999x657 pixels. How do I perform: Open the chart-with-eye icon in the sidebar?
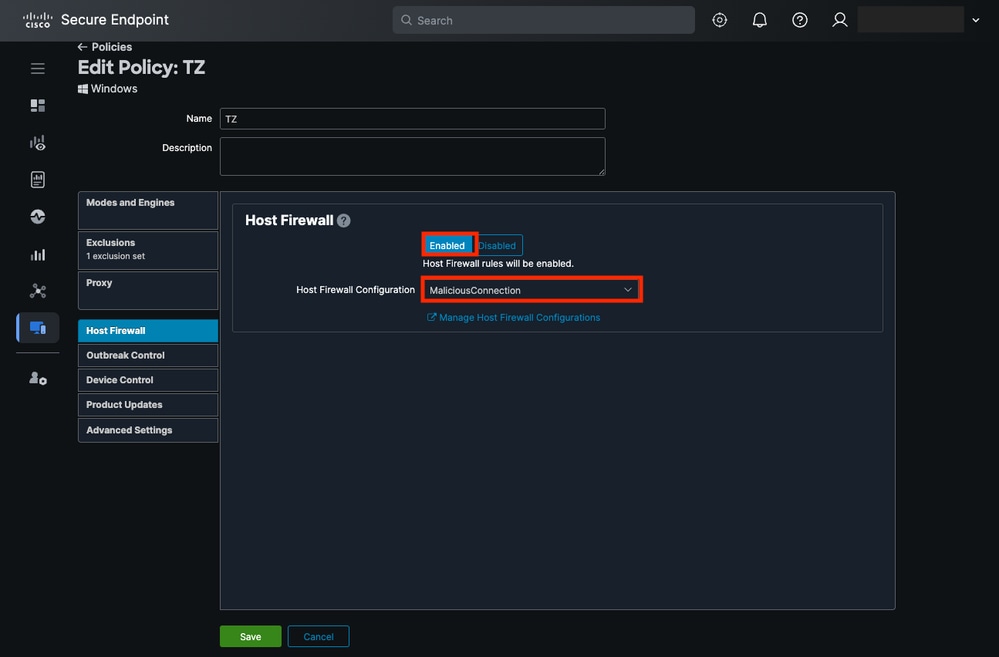(38, 143)
